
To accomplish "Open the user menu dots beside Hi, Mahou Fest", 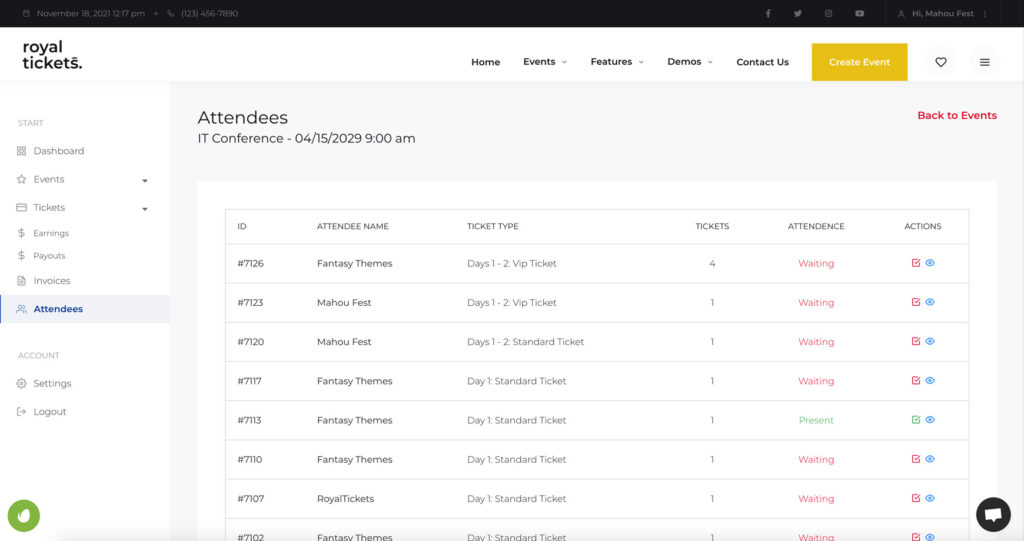I will [x=985, y=13].
